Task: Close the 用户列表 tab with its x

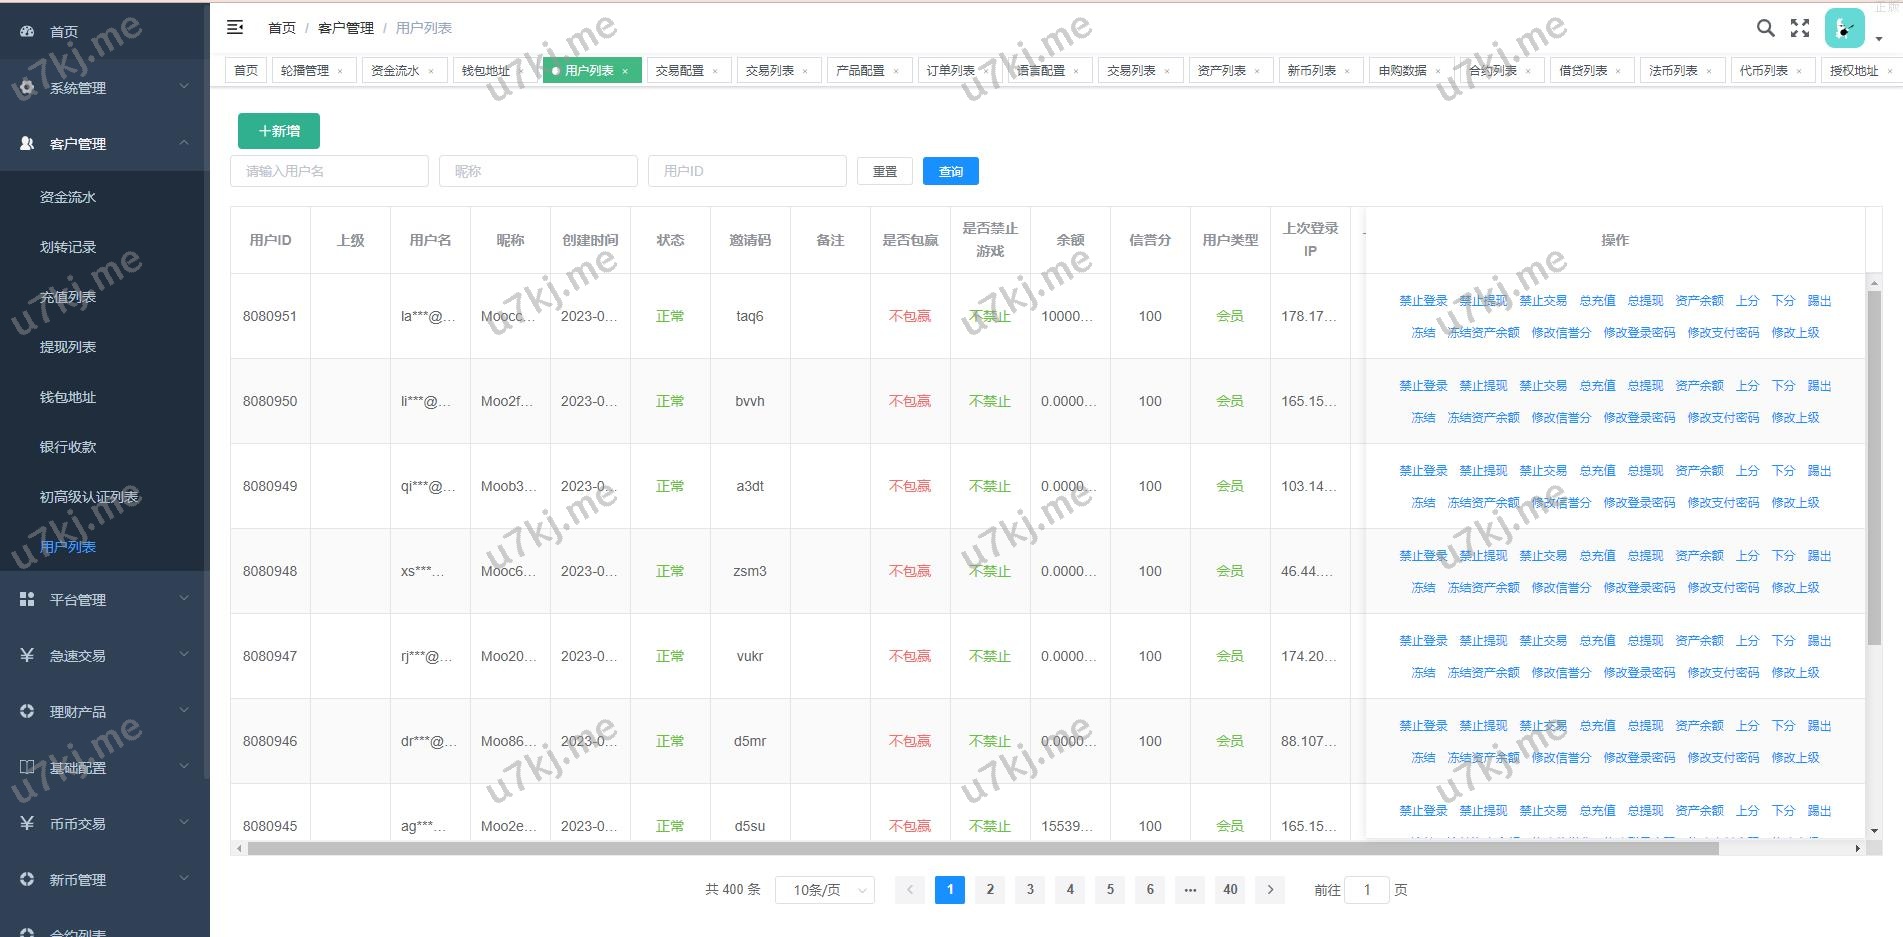Action: coord(625,71)
